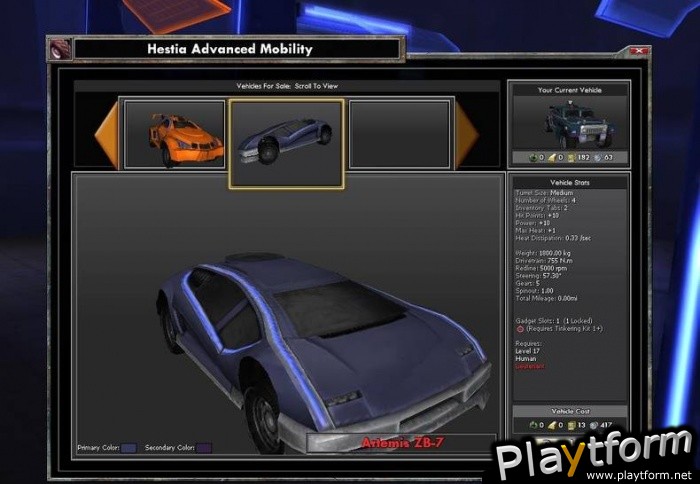Click the red Tinkering Kit requirement icon

[x=520, y=329]
